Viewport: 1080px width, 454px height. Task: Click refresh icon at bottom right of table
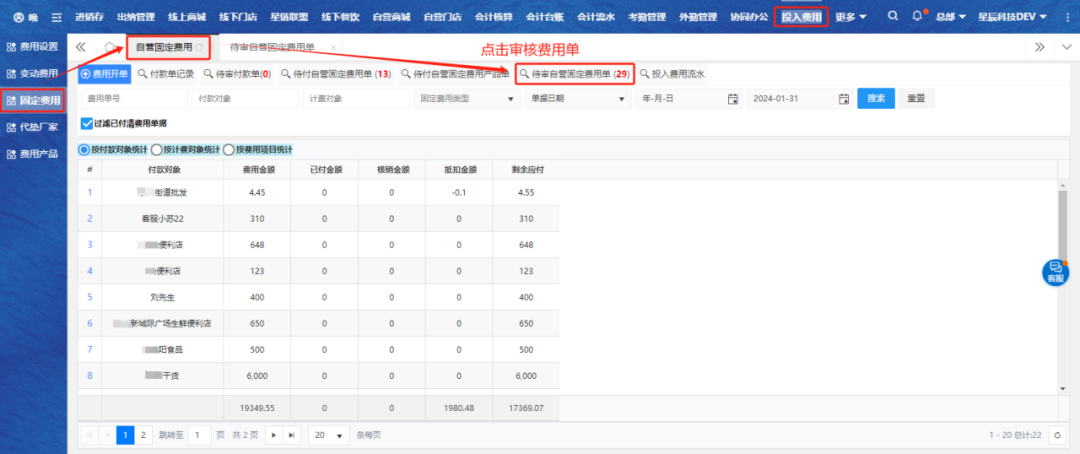pos(1058,435)
